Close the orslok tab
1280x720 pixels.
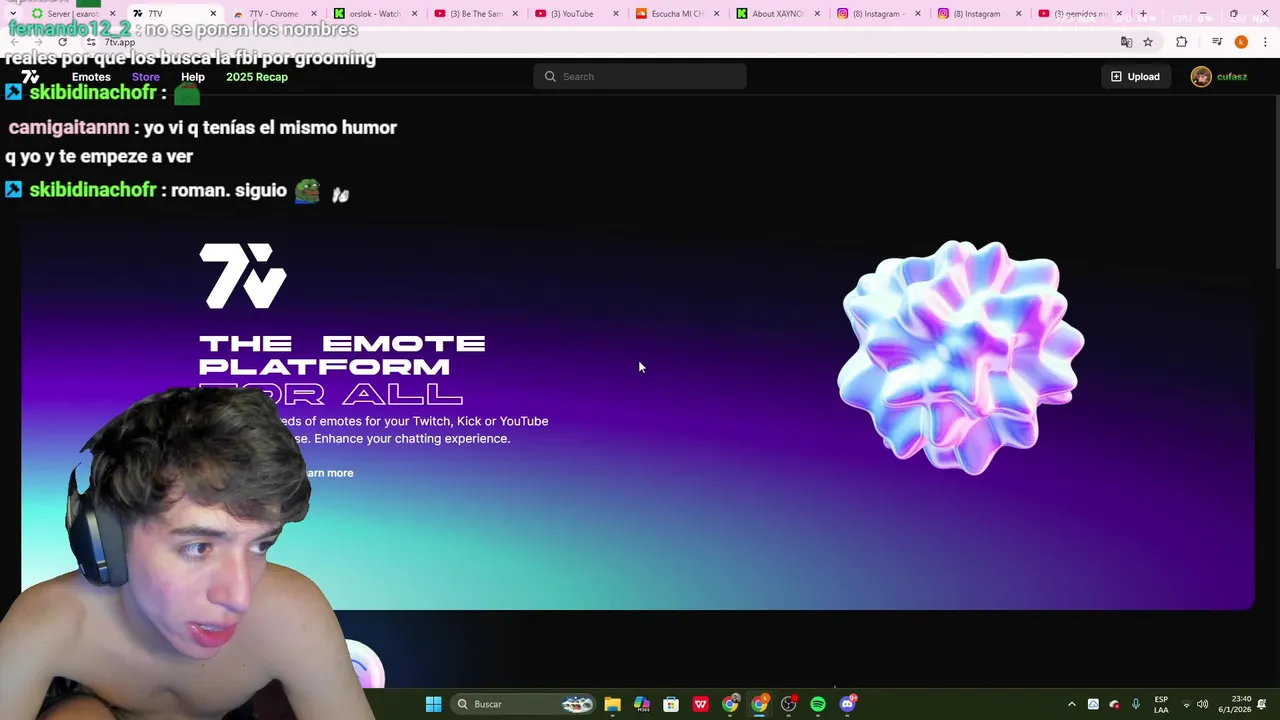tap(414, 14)
